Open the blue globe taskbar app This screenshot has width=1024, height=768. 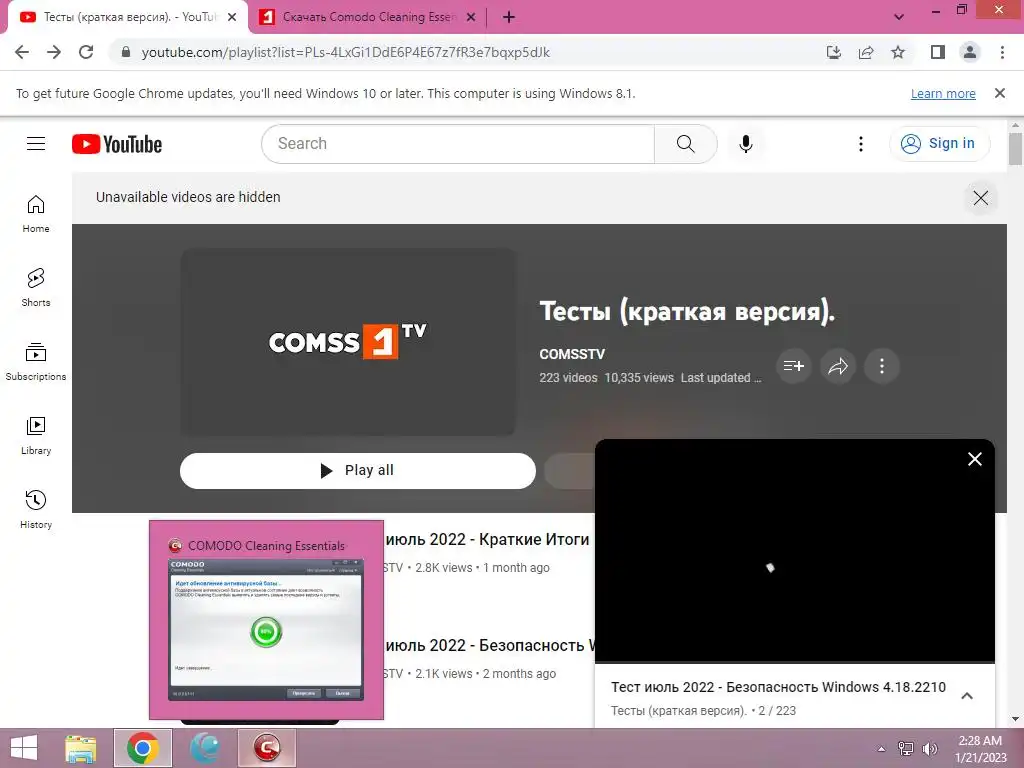(x=205, y=748)
